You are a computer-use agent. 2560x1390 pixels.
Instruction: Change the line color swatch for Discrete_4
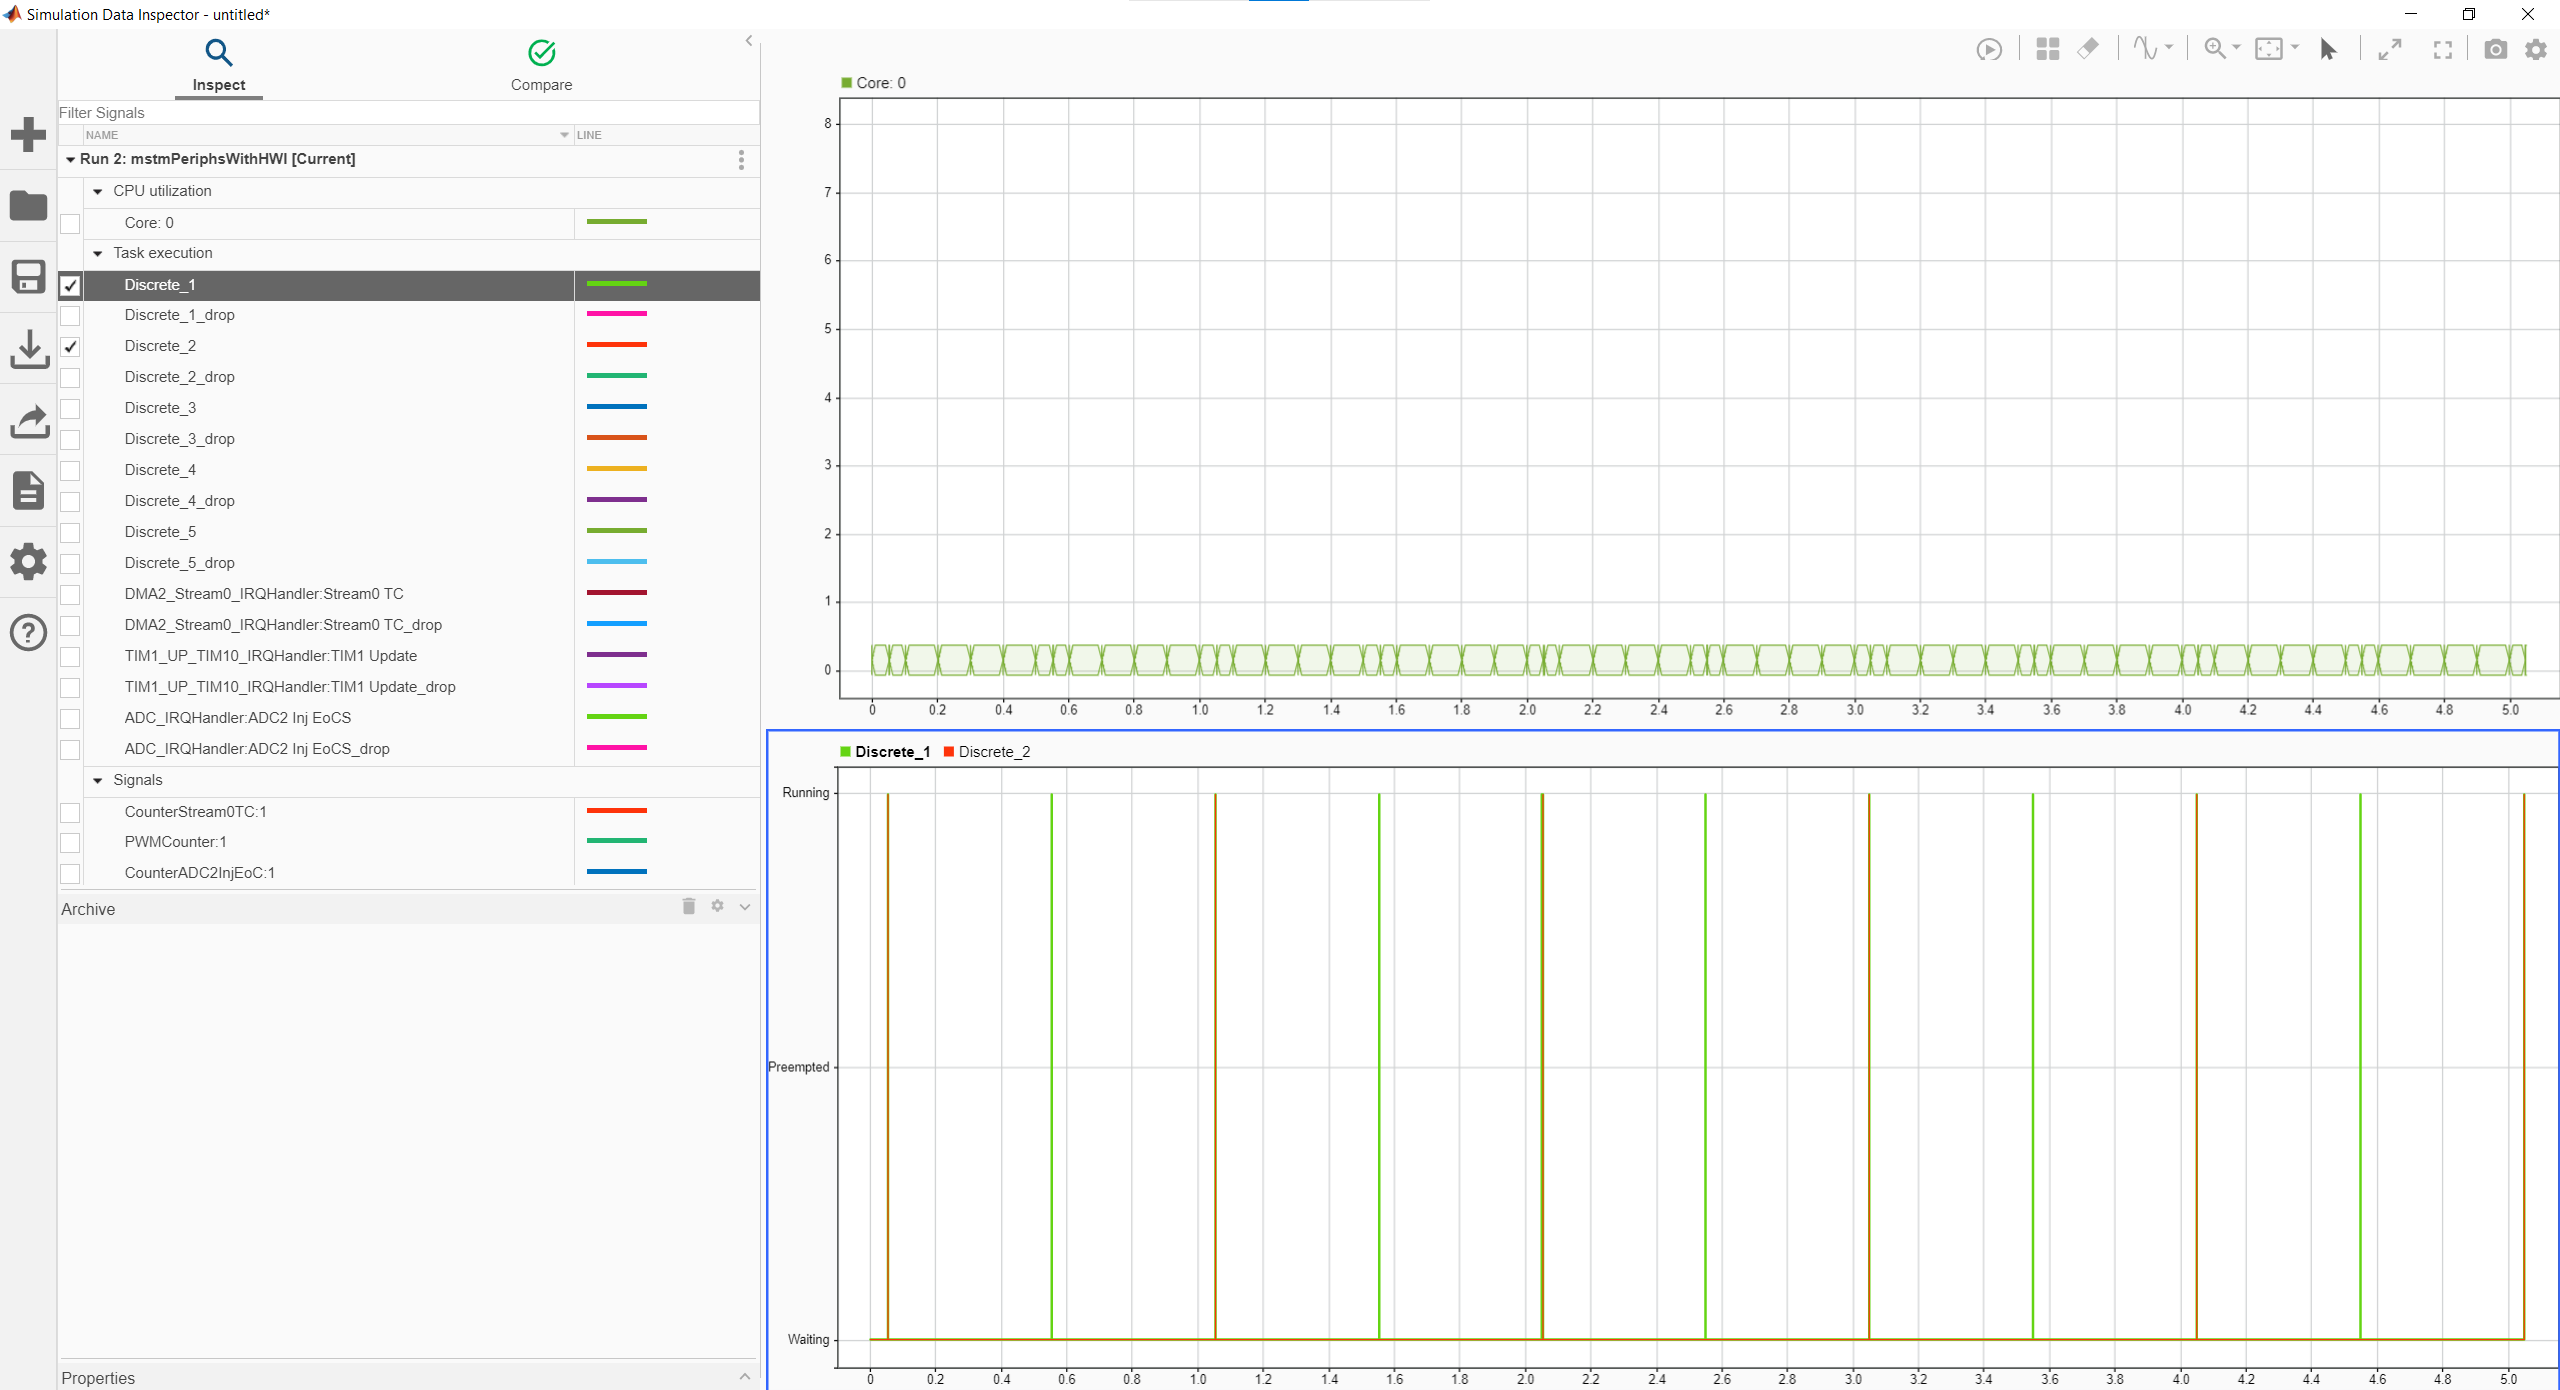tap(616, 468)
